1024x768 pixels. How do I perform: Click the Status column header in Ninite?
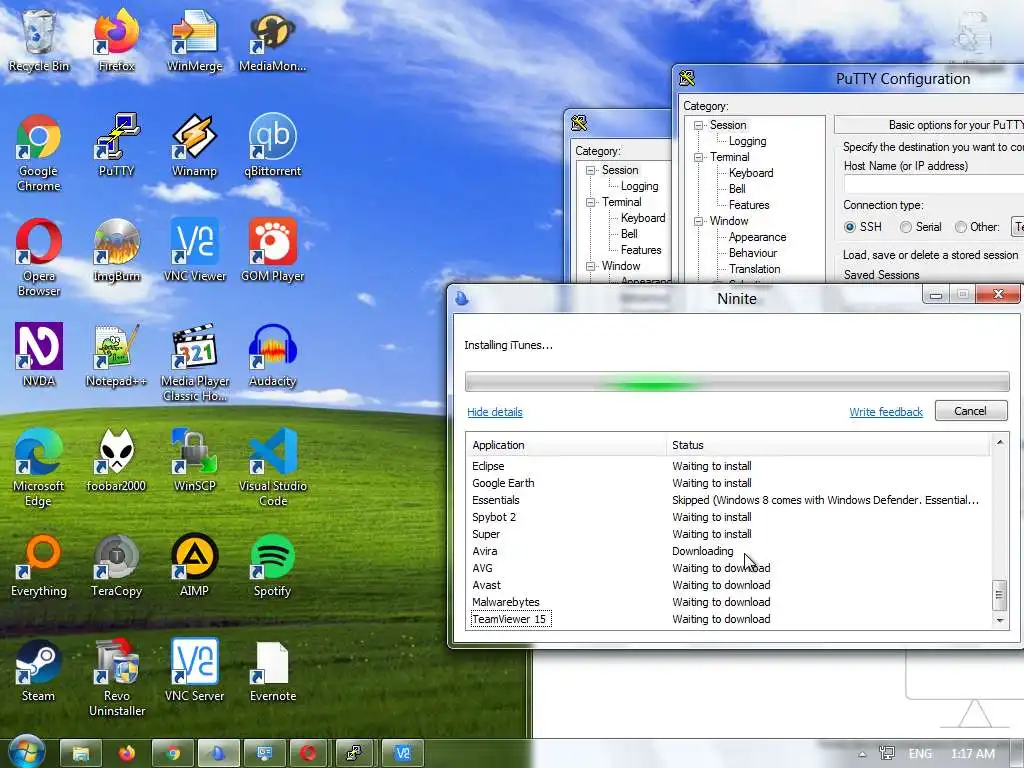(x=829, y=445)
